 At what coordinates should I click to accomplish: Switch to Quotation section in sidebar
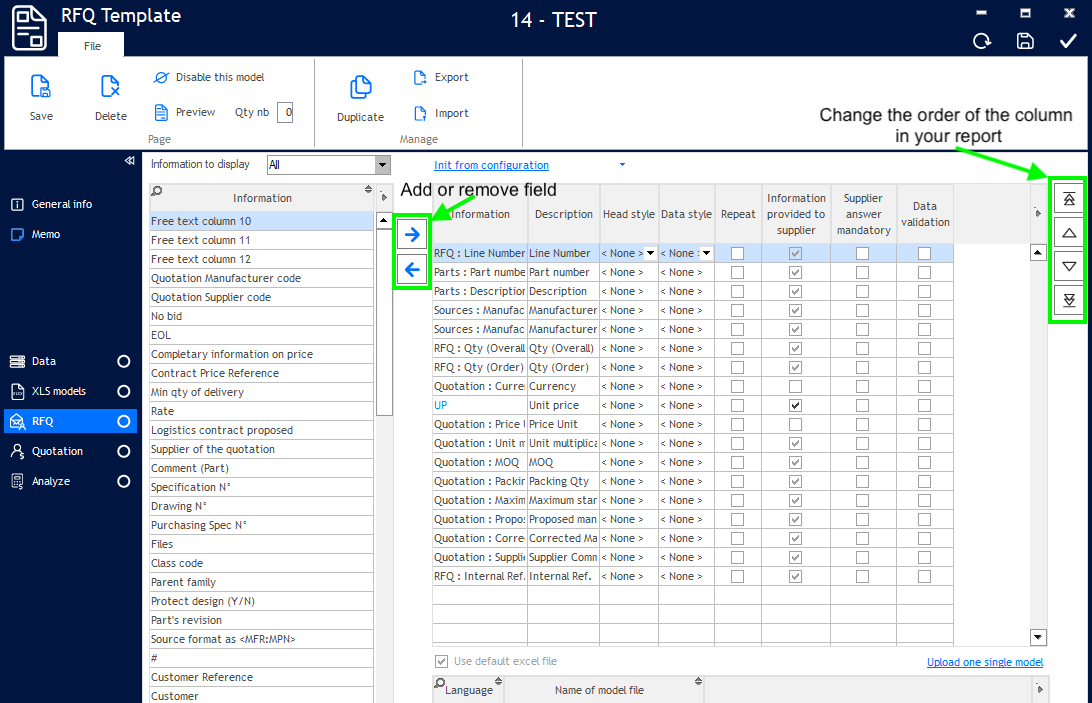click(x=58, y=451)
